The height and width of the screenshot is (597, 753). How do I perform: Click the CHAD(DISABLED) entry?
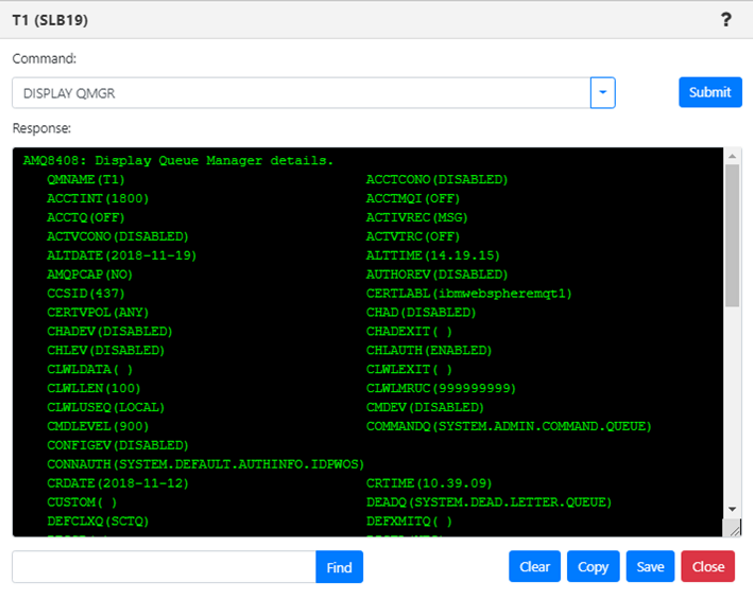coord(421,312)
